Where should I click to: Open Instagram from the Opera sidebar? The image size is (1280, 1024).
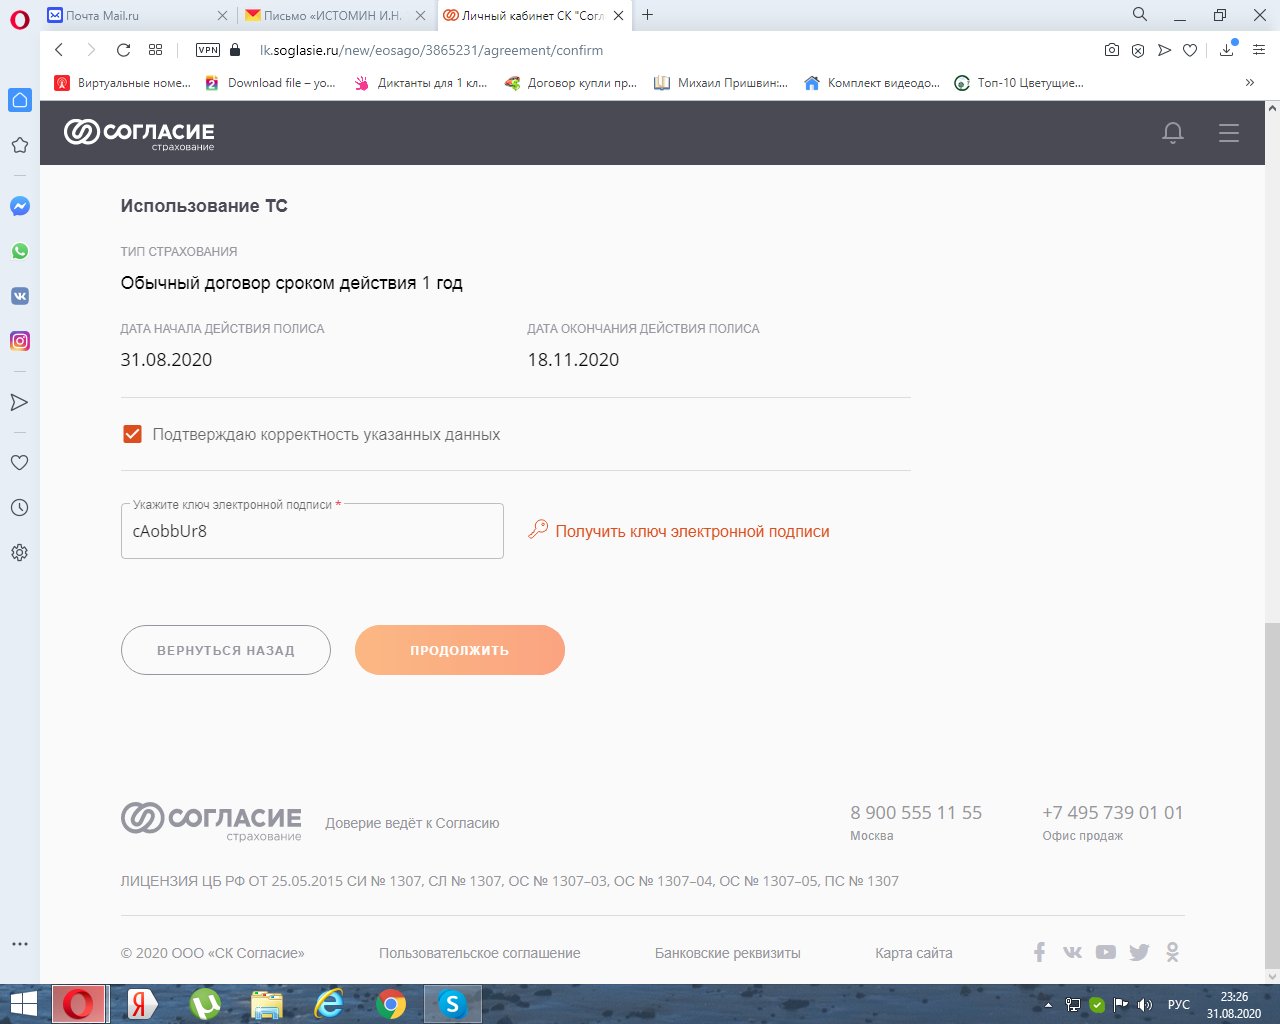coord(19,341)
